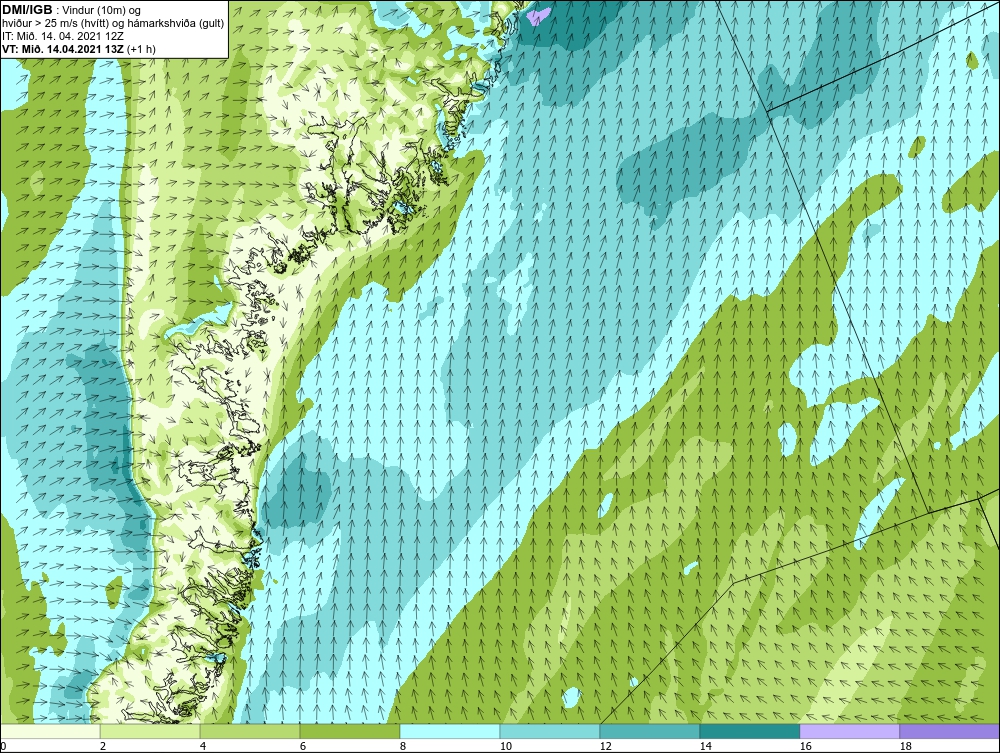Image resolution: width=1000 pixels, height=753 pixels.
Task: Click the legend scale label 6
Action: click(x=303, y=746)
